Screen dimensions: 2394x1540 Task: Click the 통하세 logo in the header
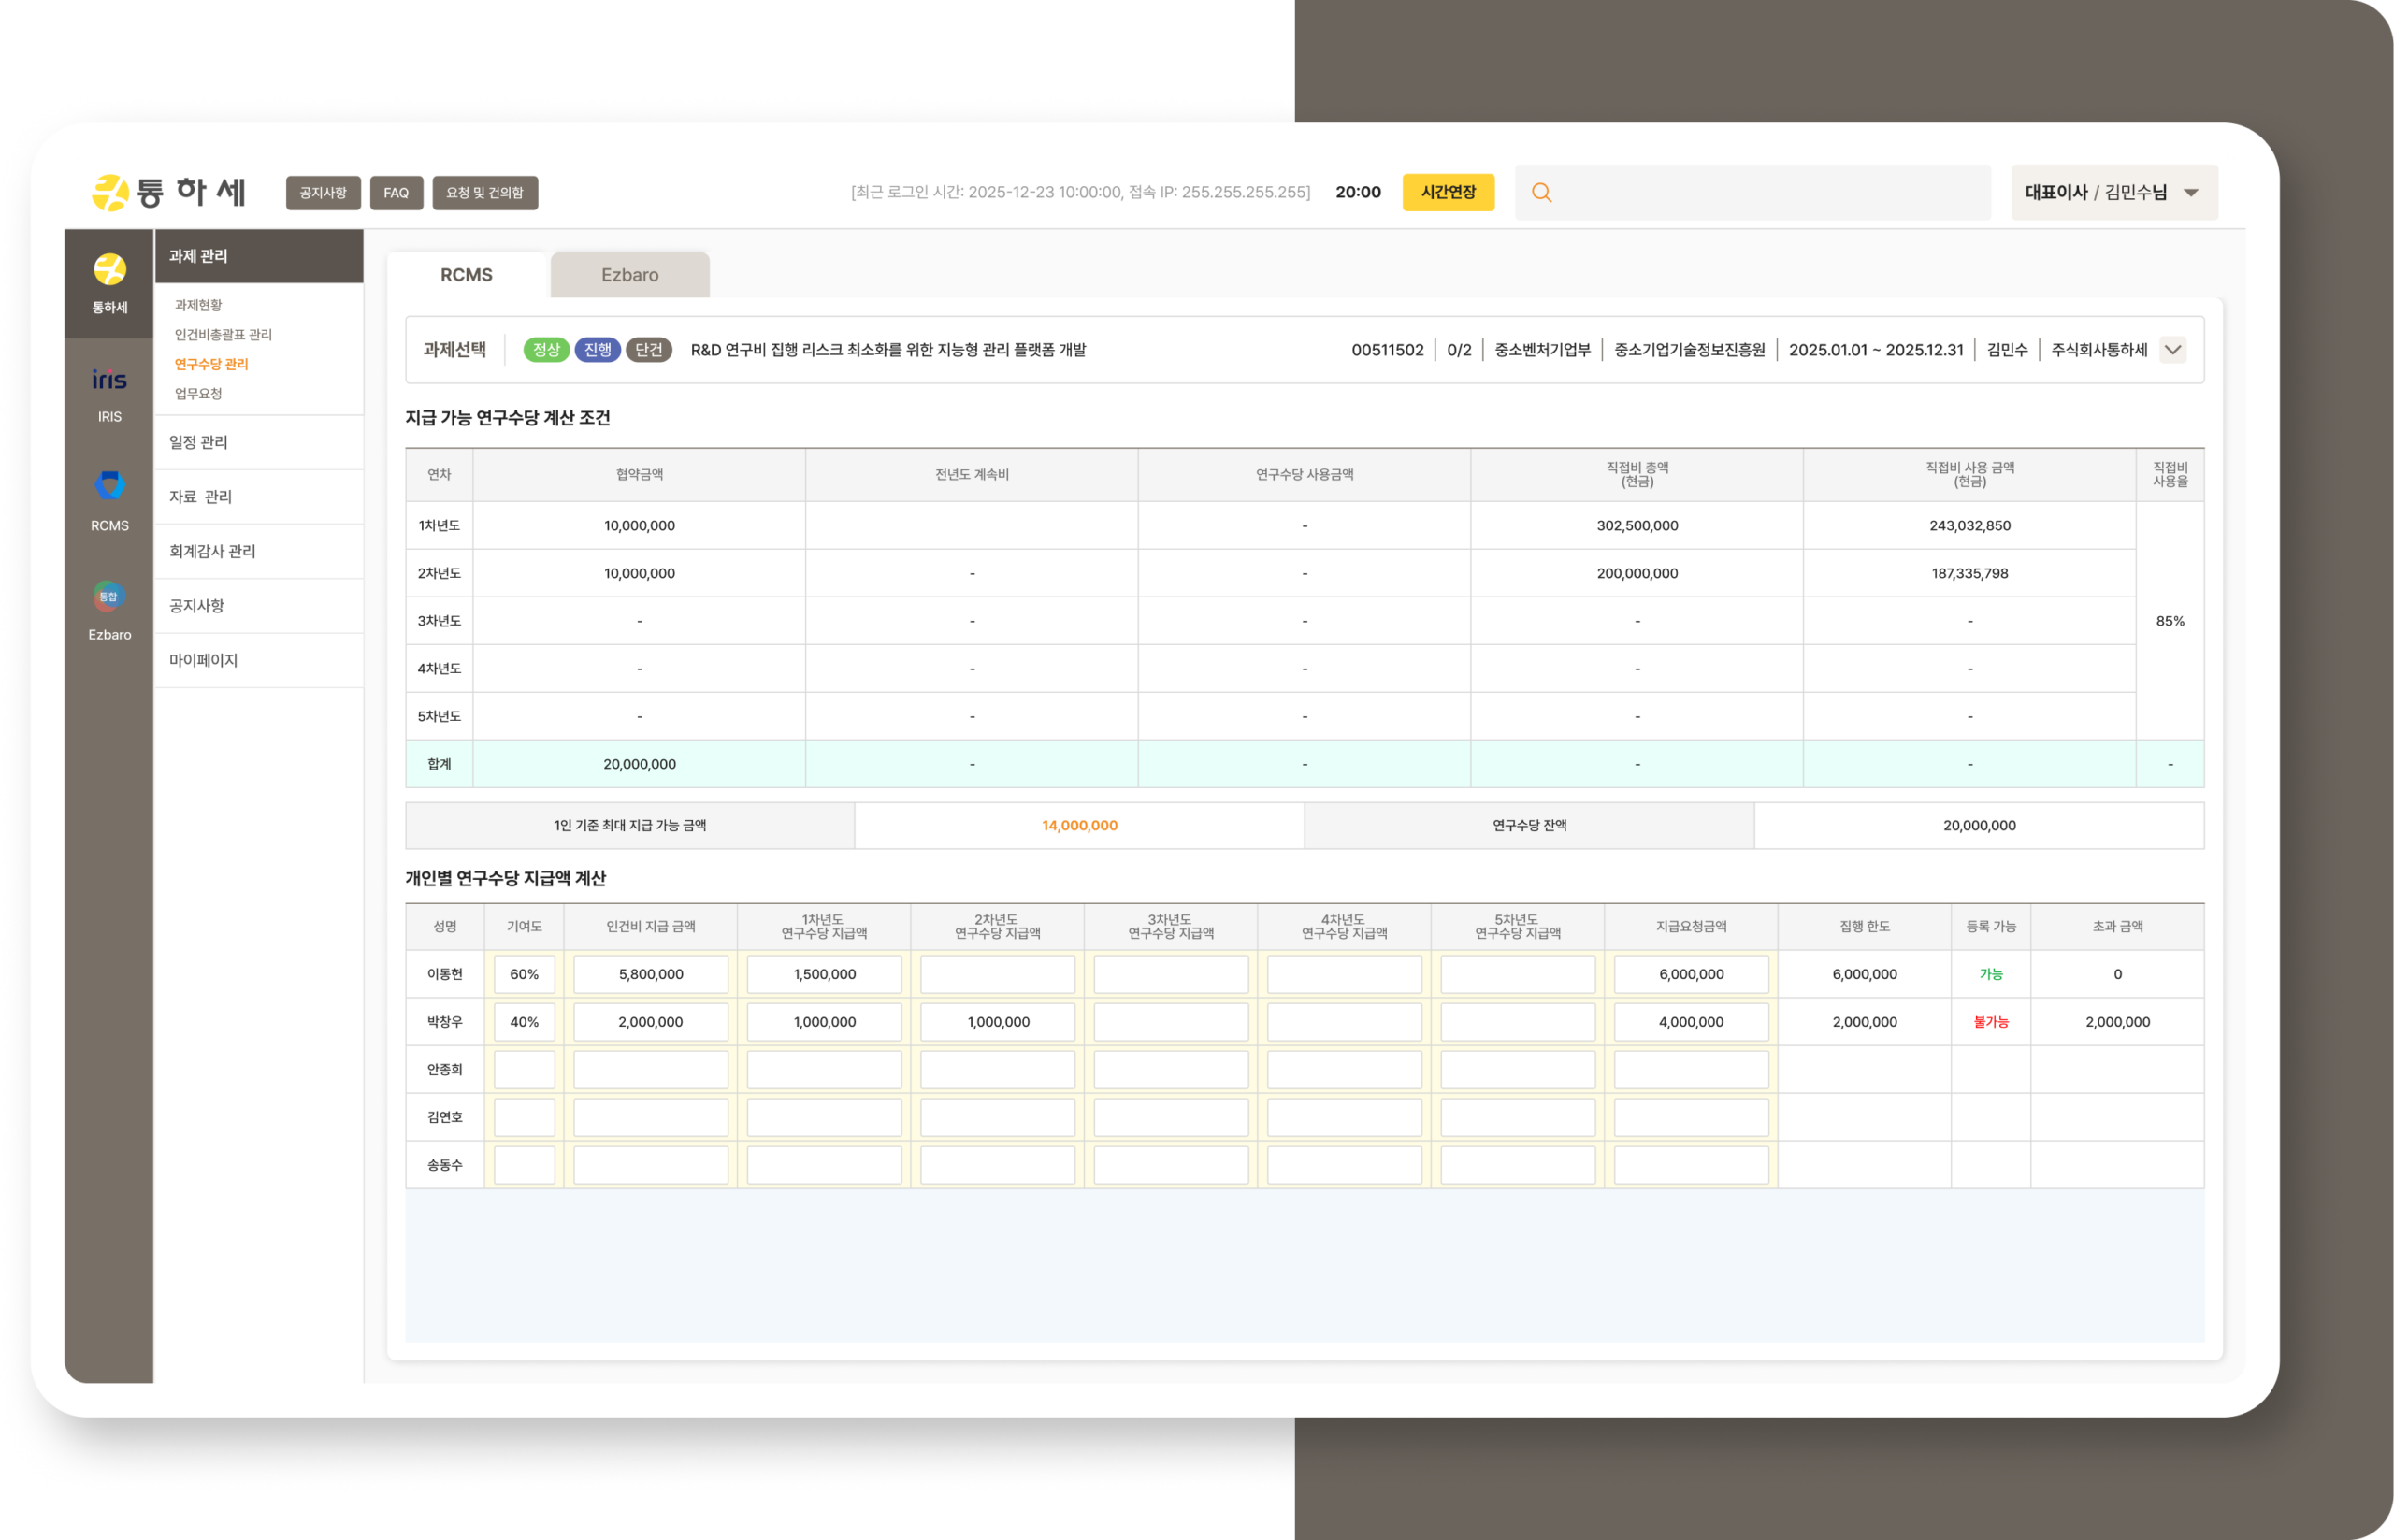point(168,192)
